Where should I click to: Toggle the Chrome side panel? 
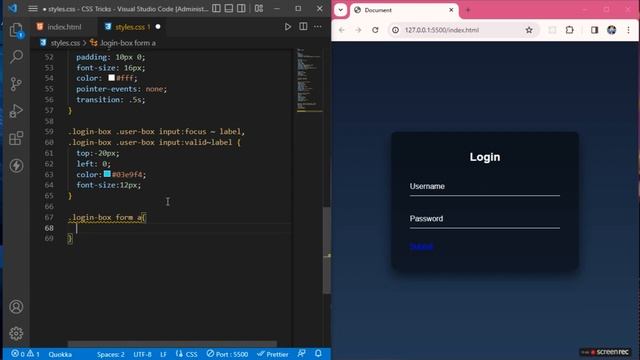pyautogui.click(x=594, y=30)
